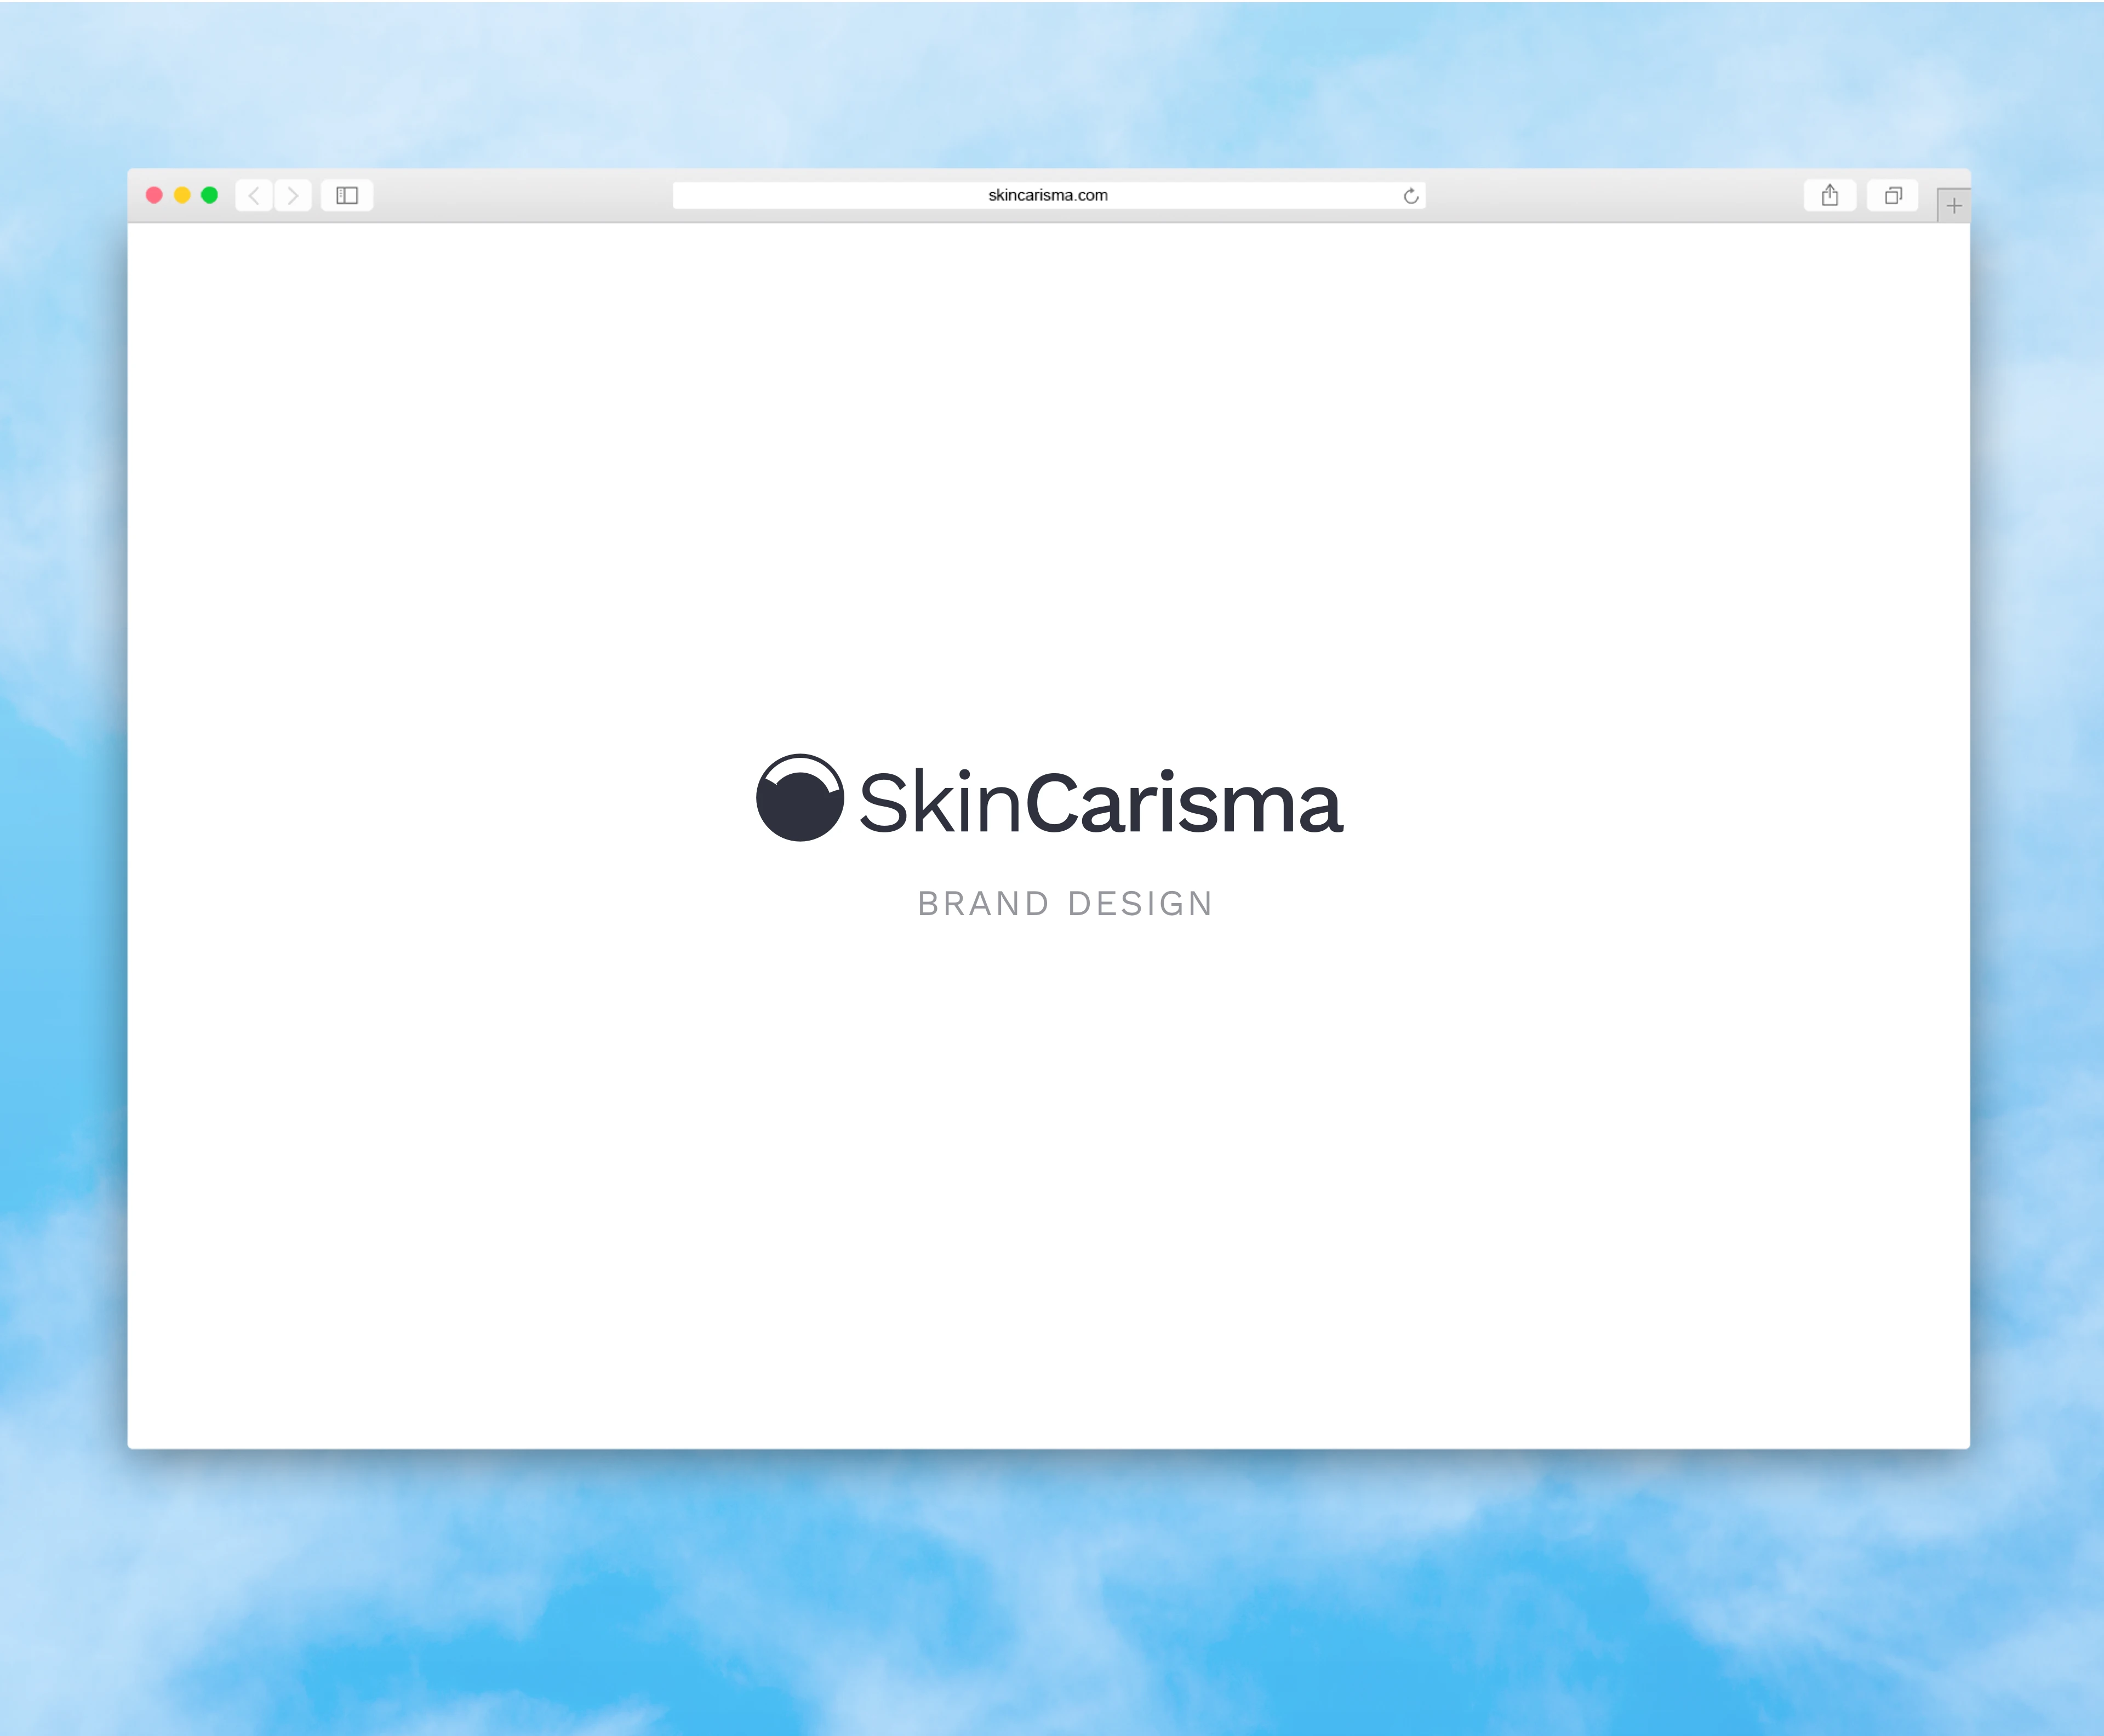Close the window using red button
Screen dimensions: 2104x1736
point(154,195)
